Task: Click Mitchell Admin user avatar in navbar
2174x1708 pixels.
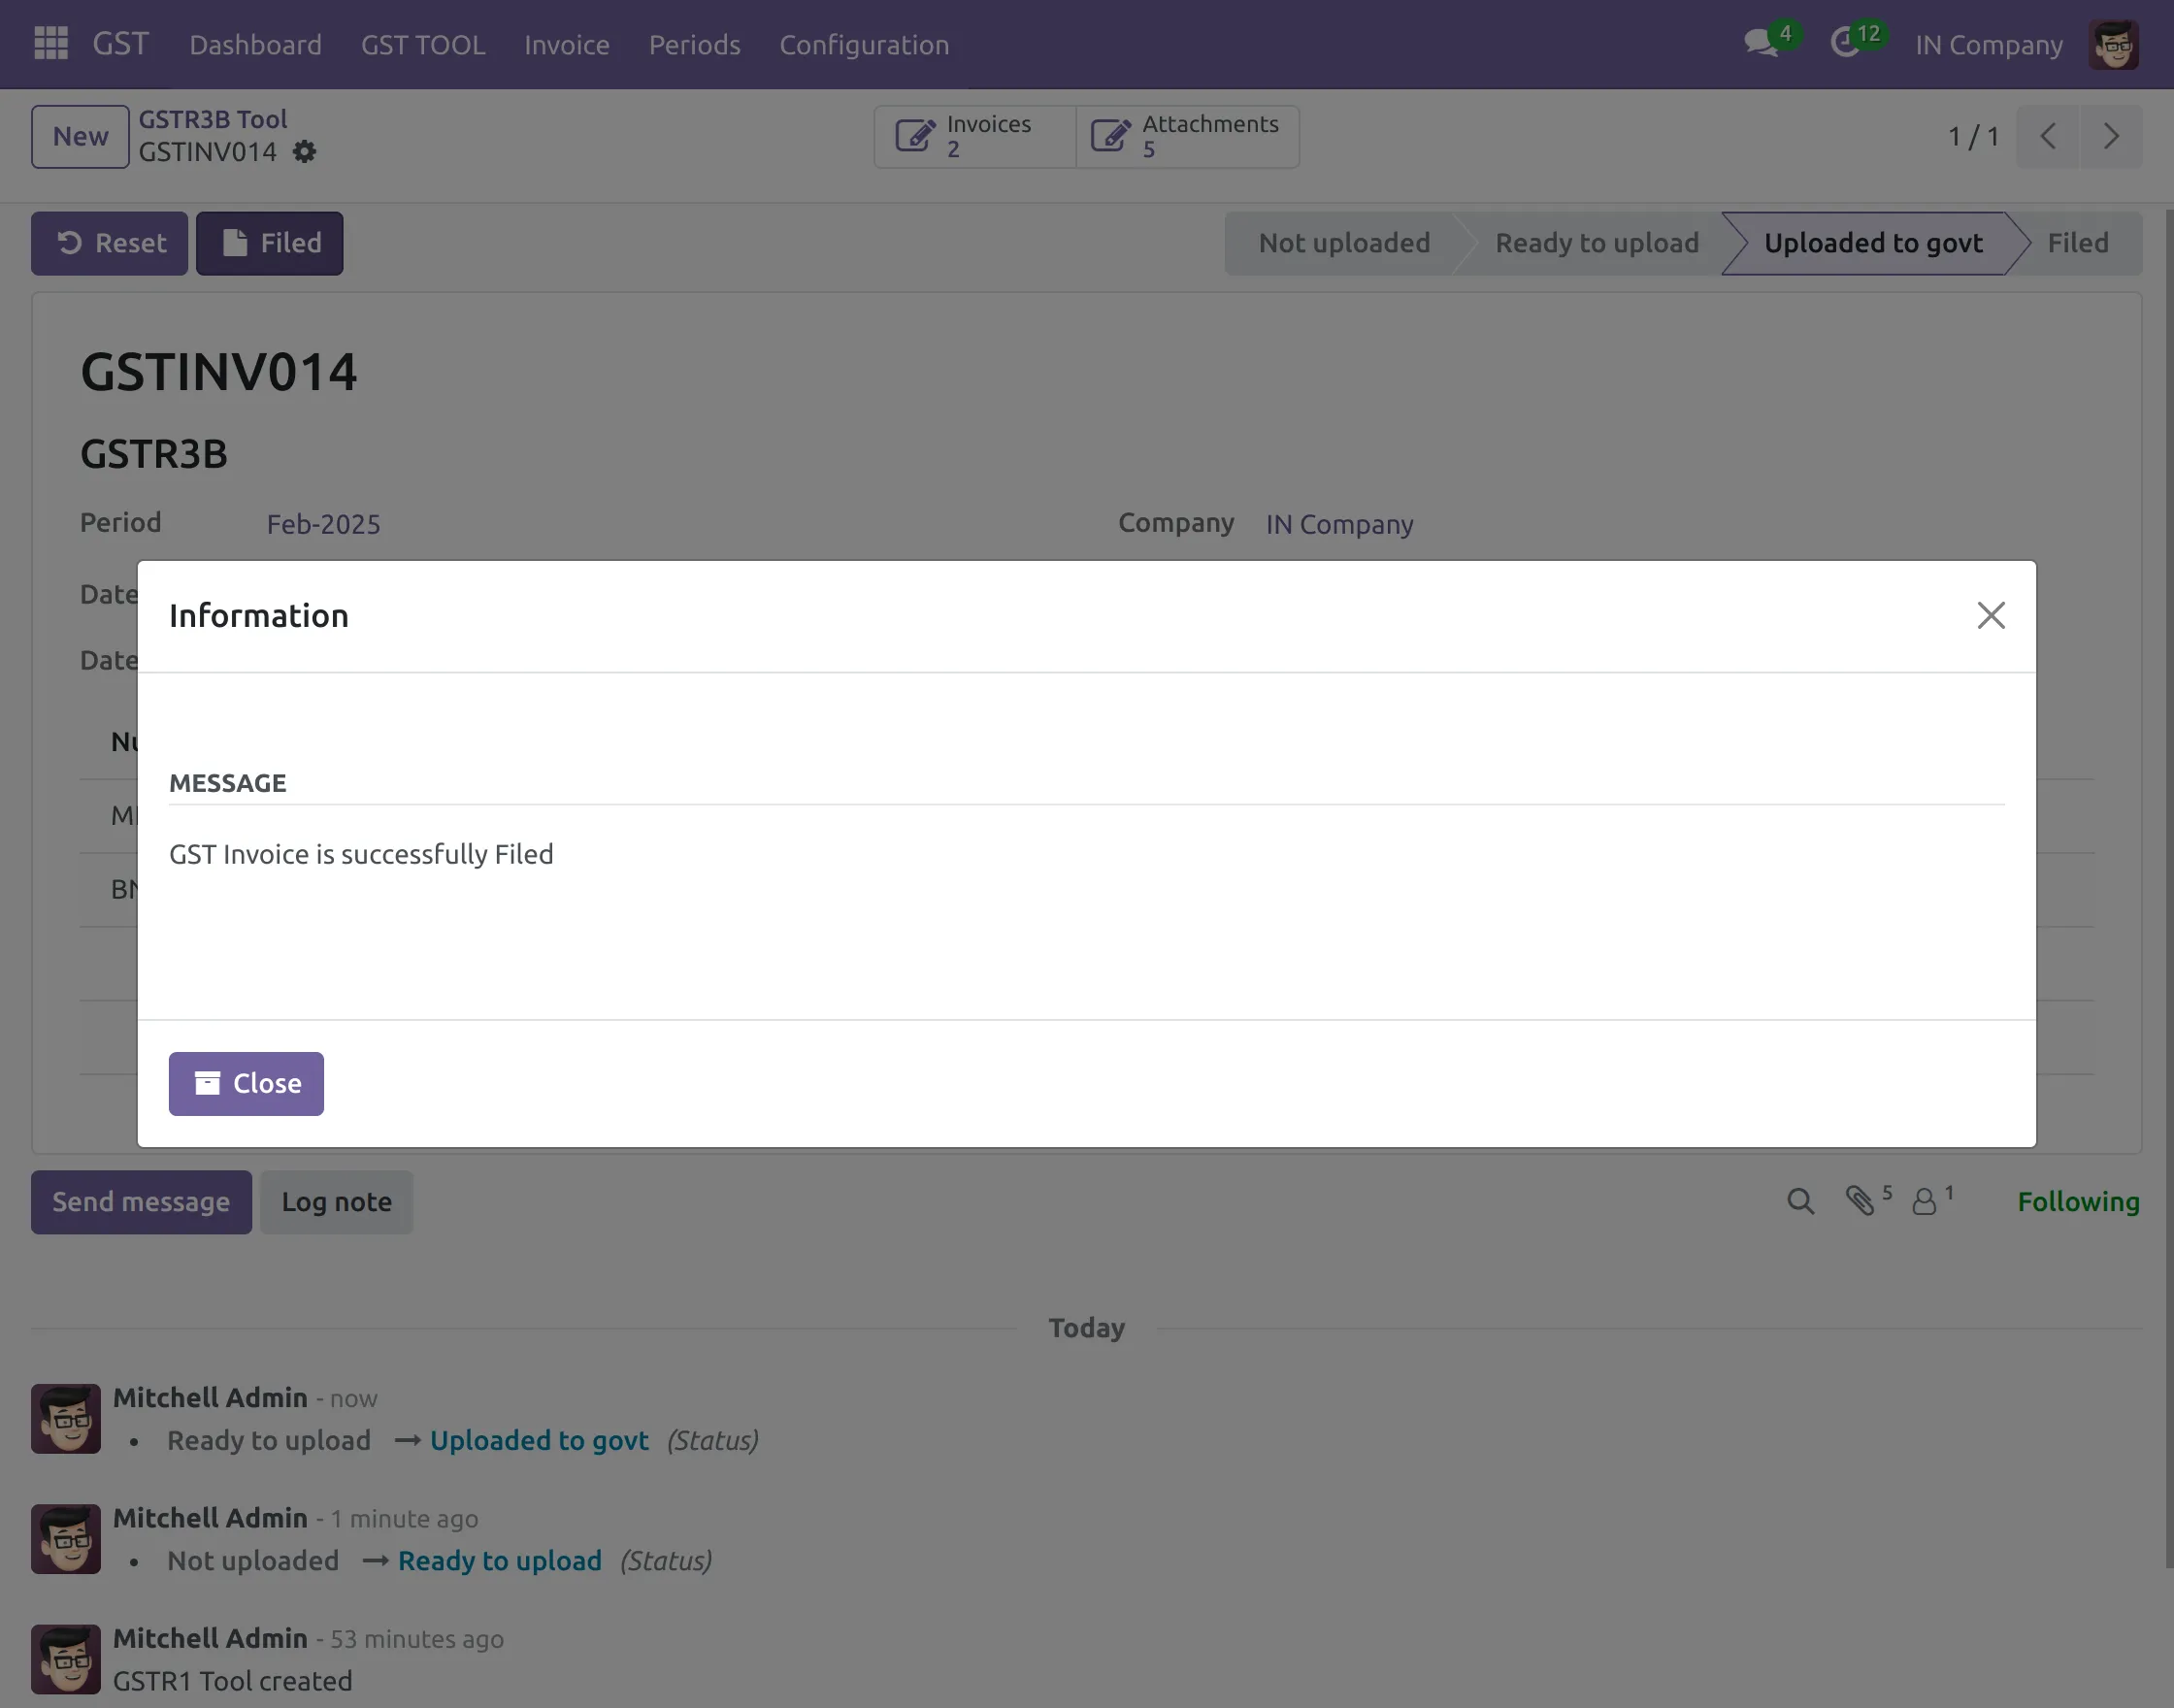Action: 2113,45
